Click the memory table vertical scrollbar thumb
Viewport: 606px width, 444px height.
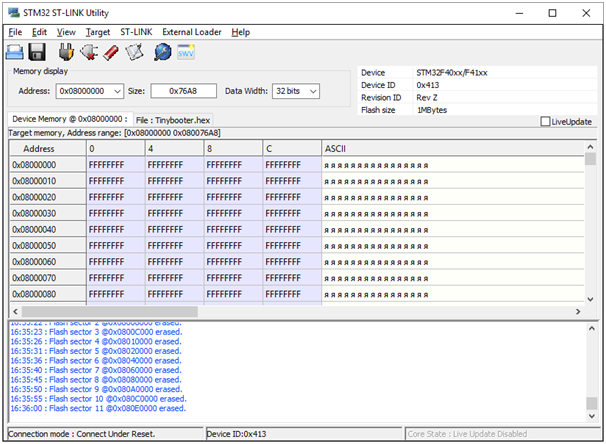point(590,159)
